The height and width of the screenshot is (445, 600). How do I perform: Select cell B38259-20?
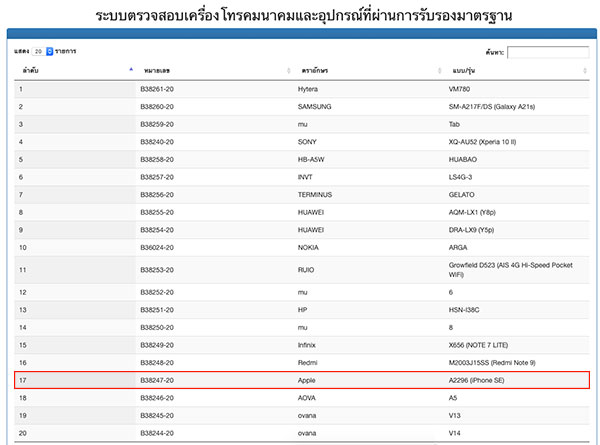[157, 124]
